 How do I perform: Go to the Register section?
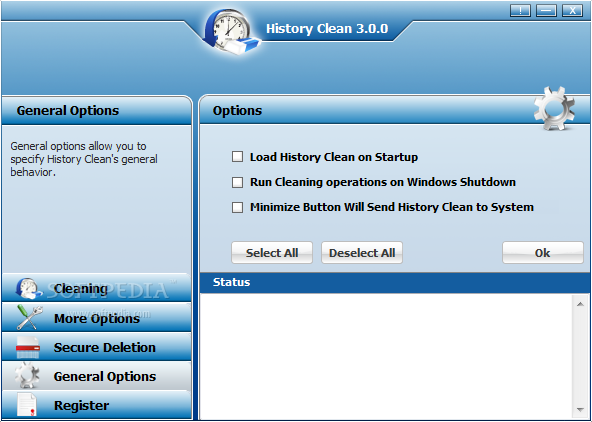(x=97, y=405)
